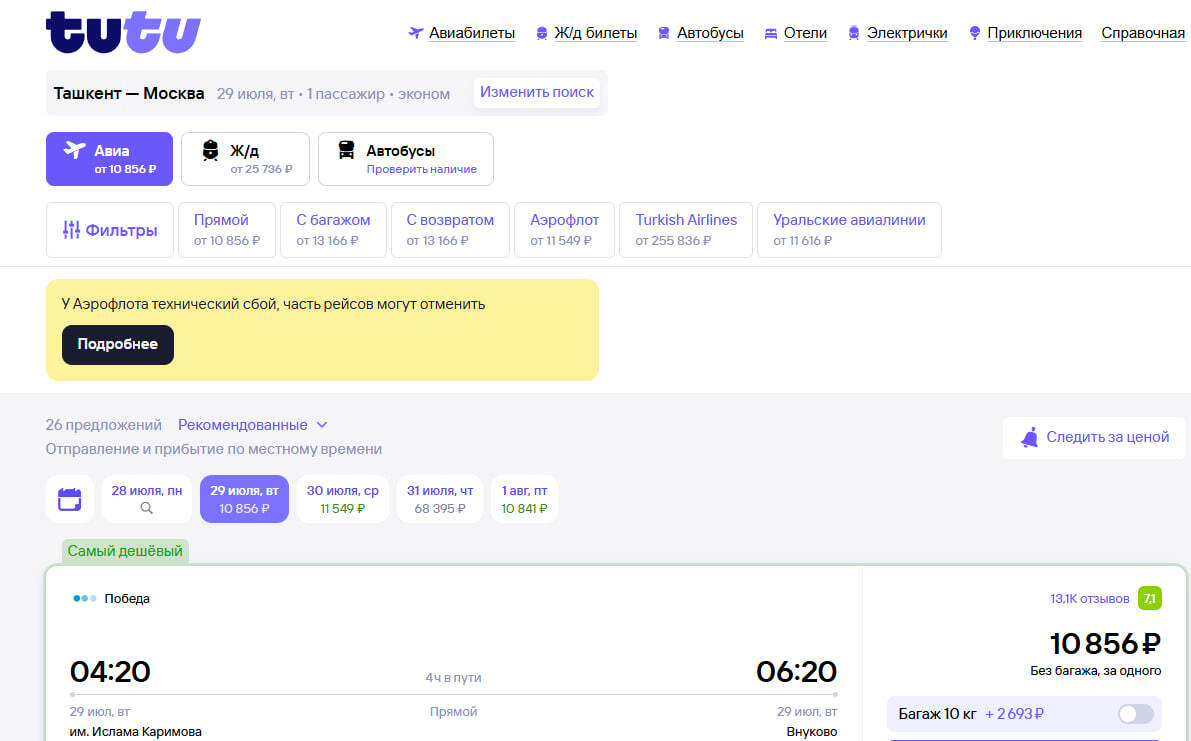Click the search magnifier under 28 июля
The image size is (1191, 741).
147,508
